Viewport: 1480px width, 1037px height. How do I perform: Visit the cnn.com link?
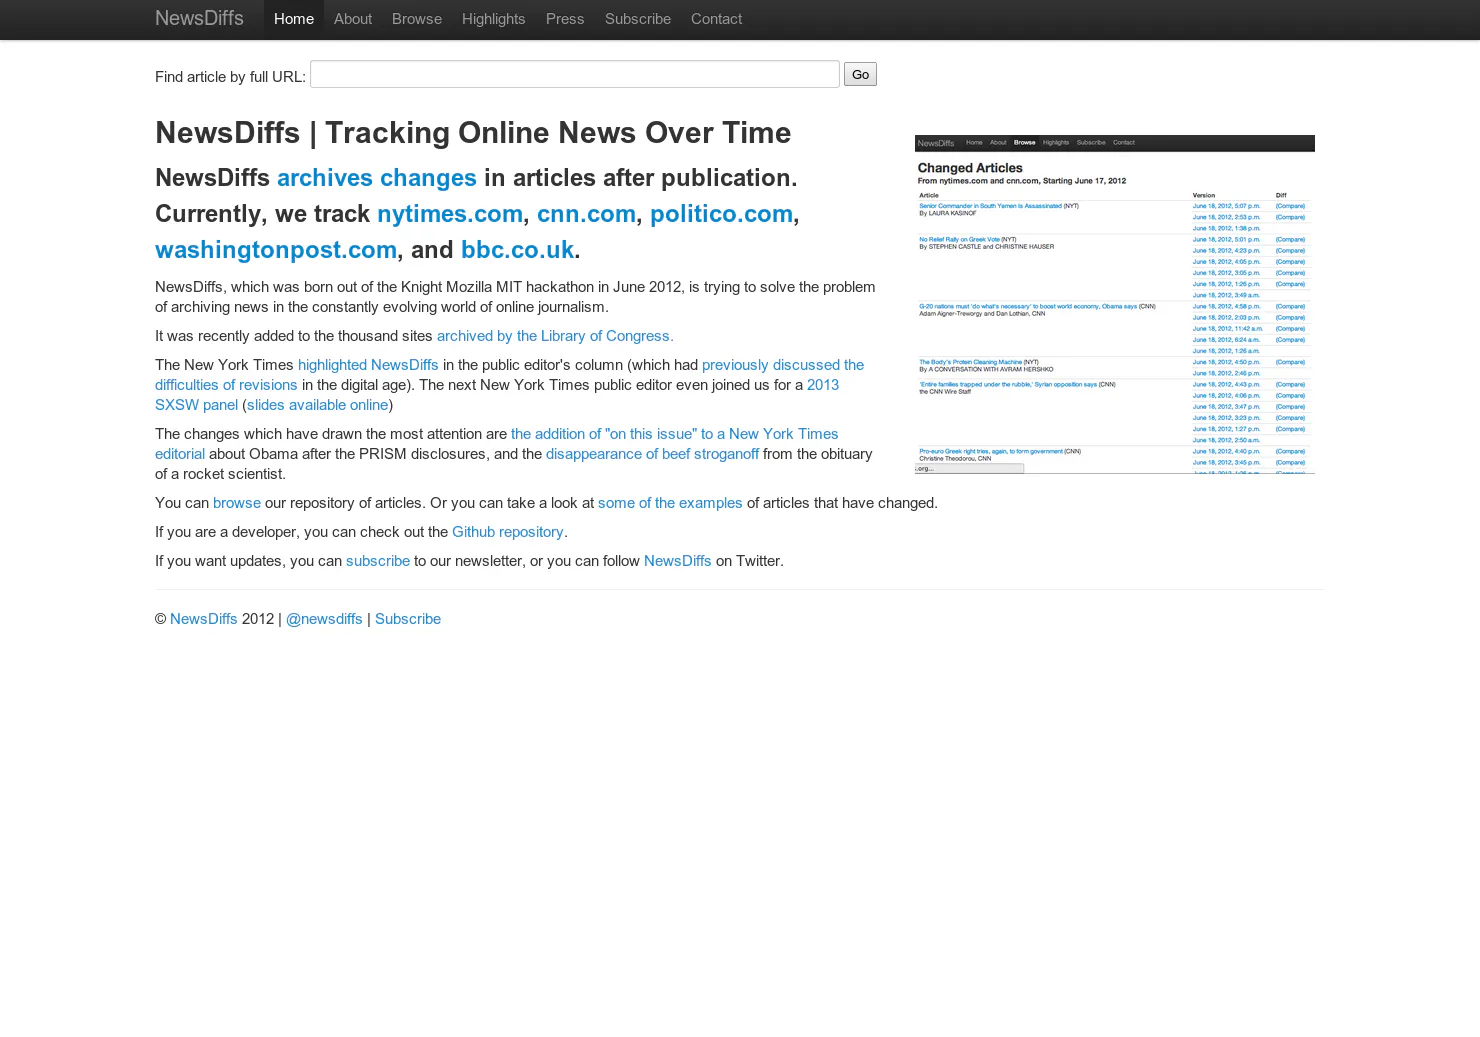click(586, 214)
